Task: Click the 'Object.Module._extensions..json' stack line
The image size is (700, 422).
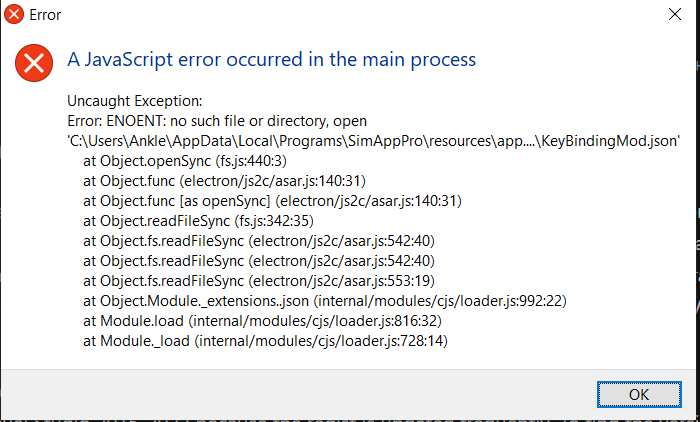Action: [325, 301]
